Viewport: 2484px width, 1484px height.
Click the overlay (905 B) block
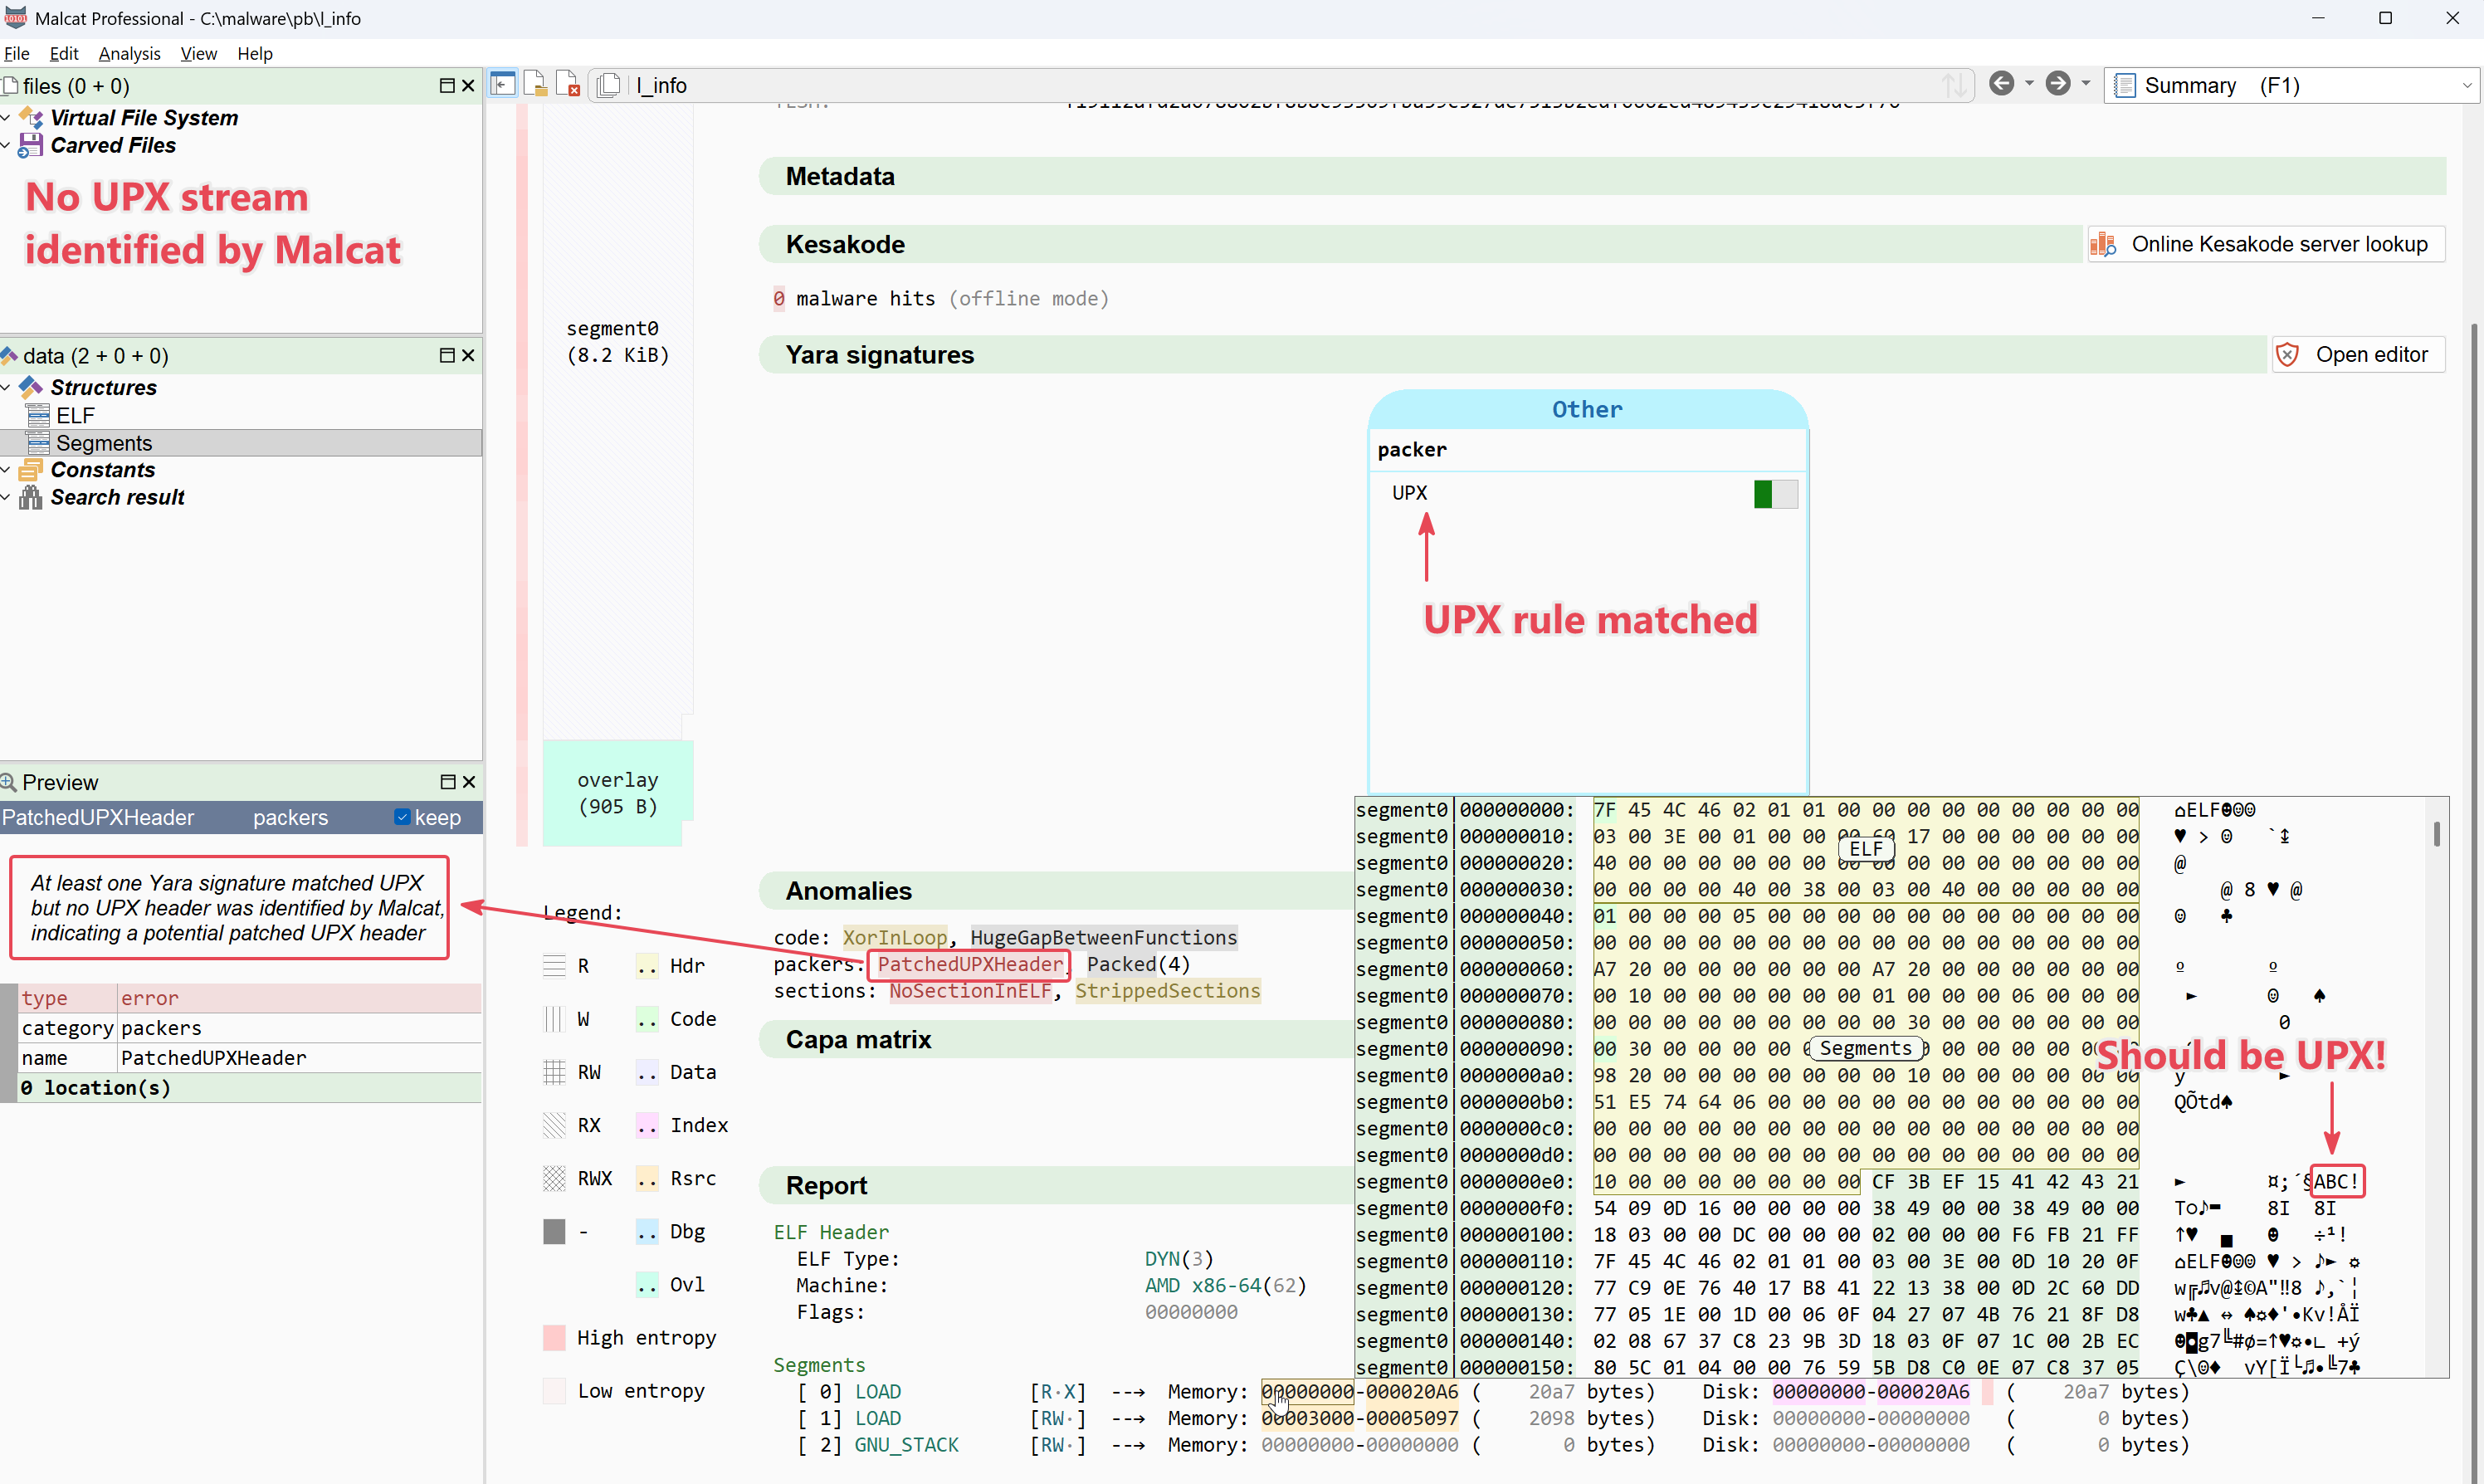click(617, 793)
